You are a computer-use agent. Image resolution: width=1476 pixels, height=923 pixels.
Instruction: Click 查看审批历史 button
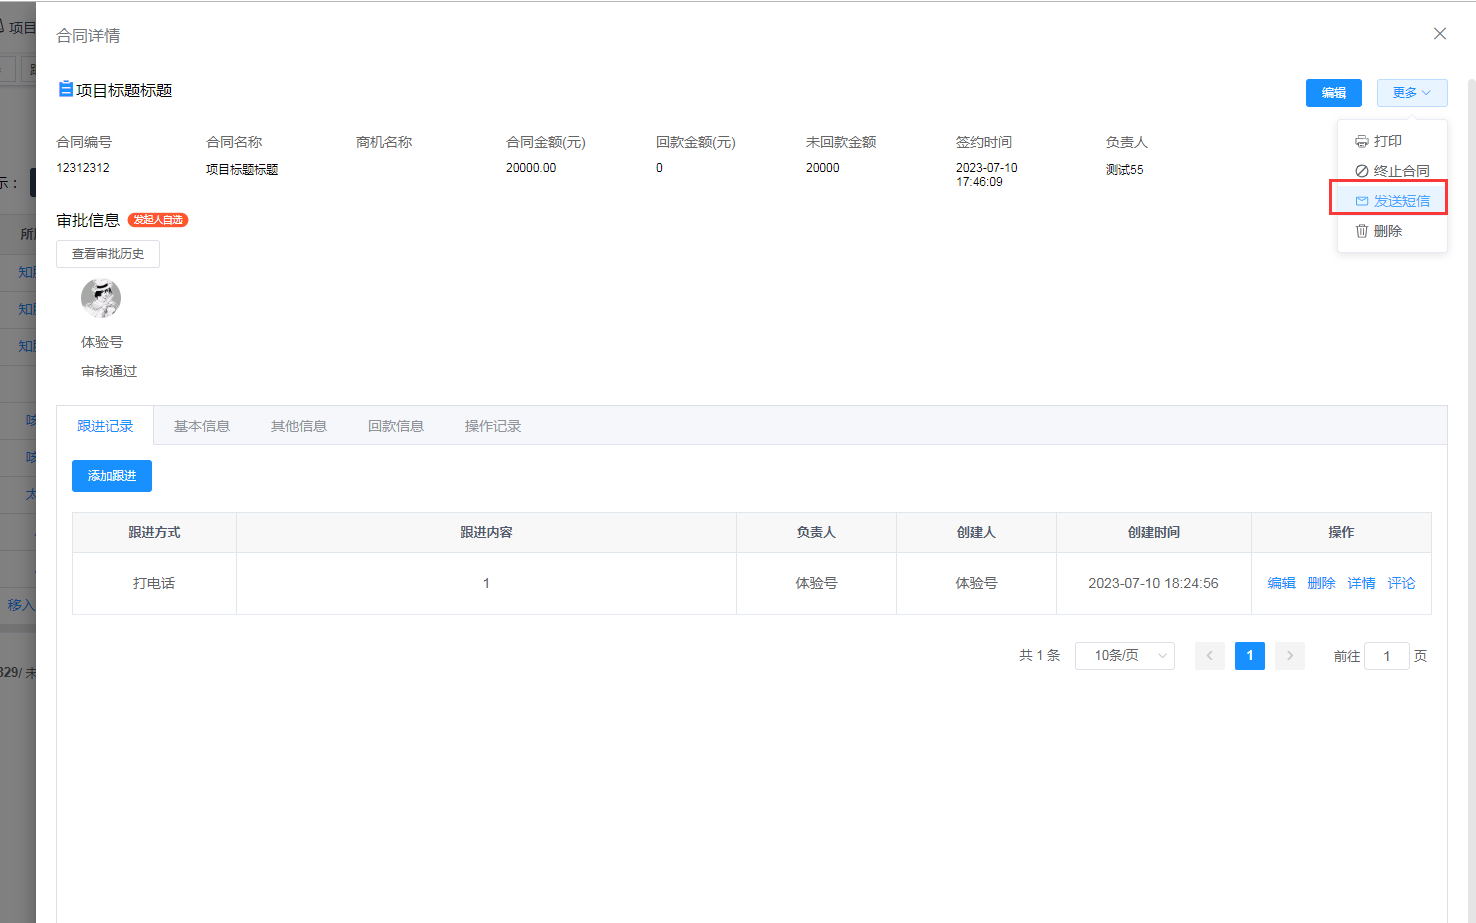[x=108, y=254]
